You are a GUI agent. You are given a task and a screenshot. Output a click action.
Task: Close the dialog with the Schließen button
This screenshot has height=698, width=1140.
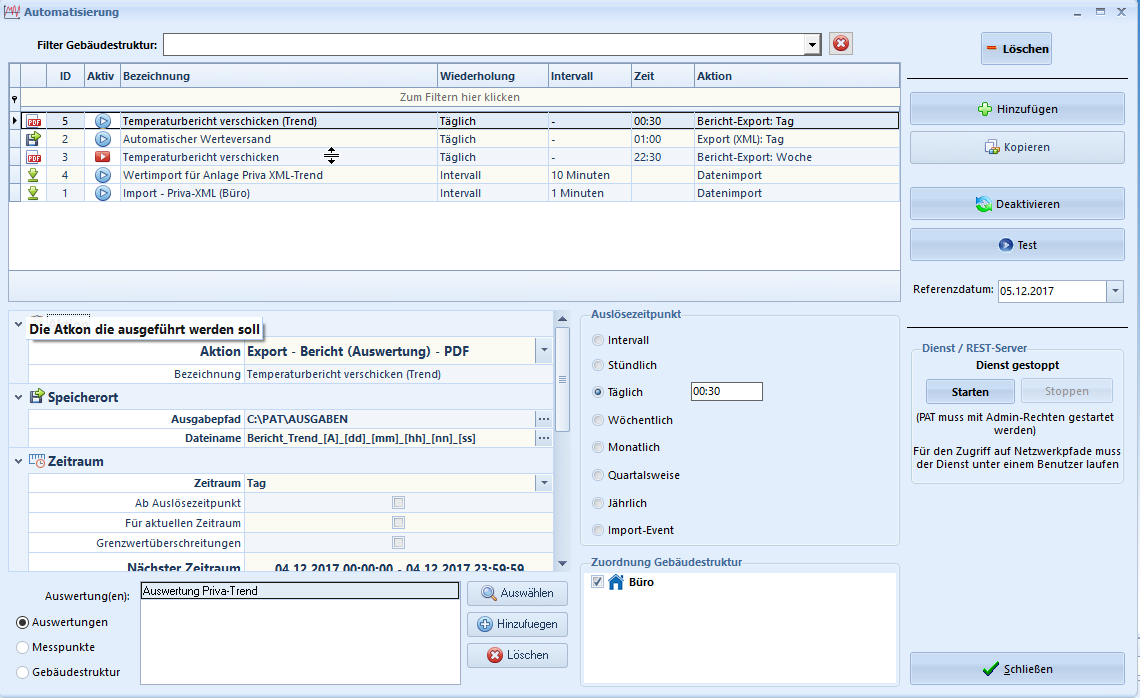pos(1017,669)
